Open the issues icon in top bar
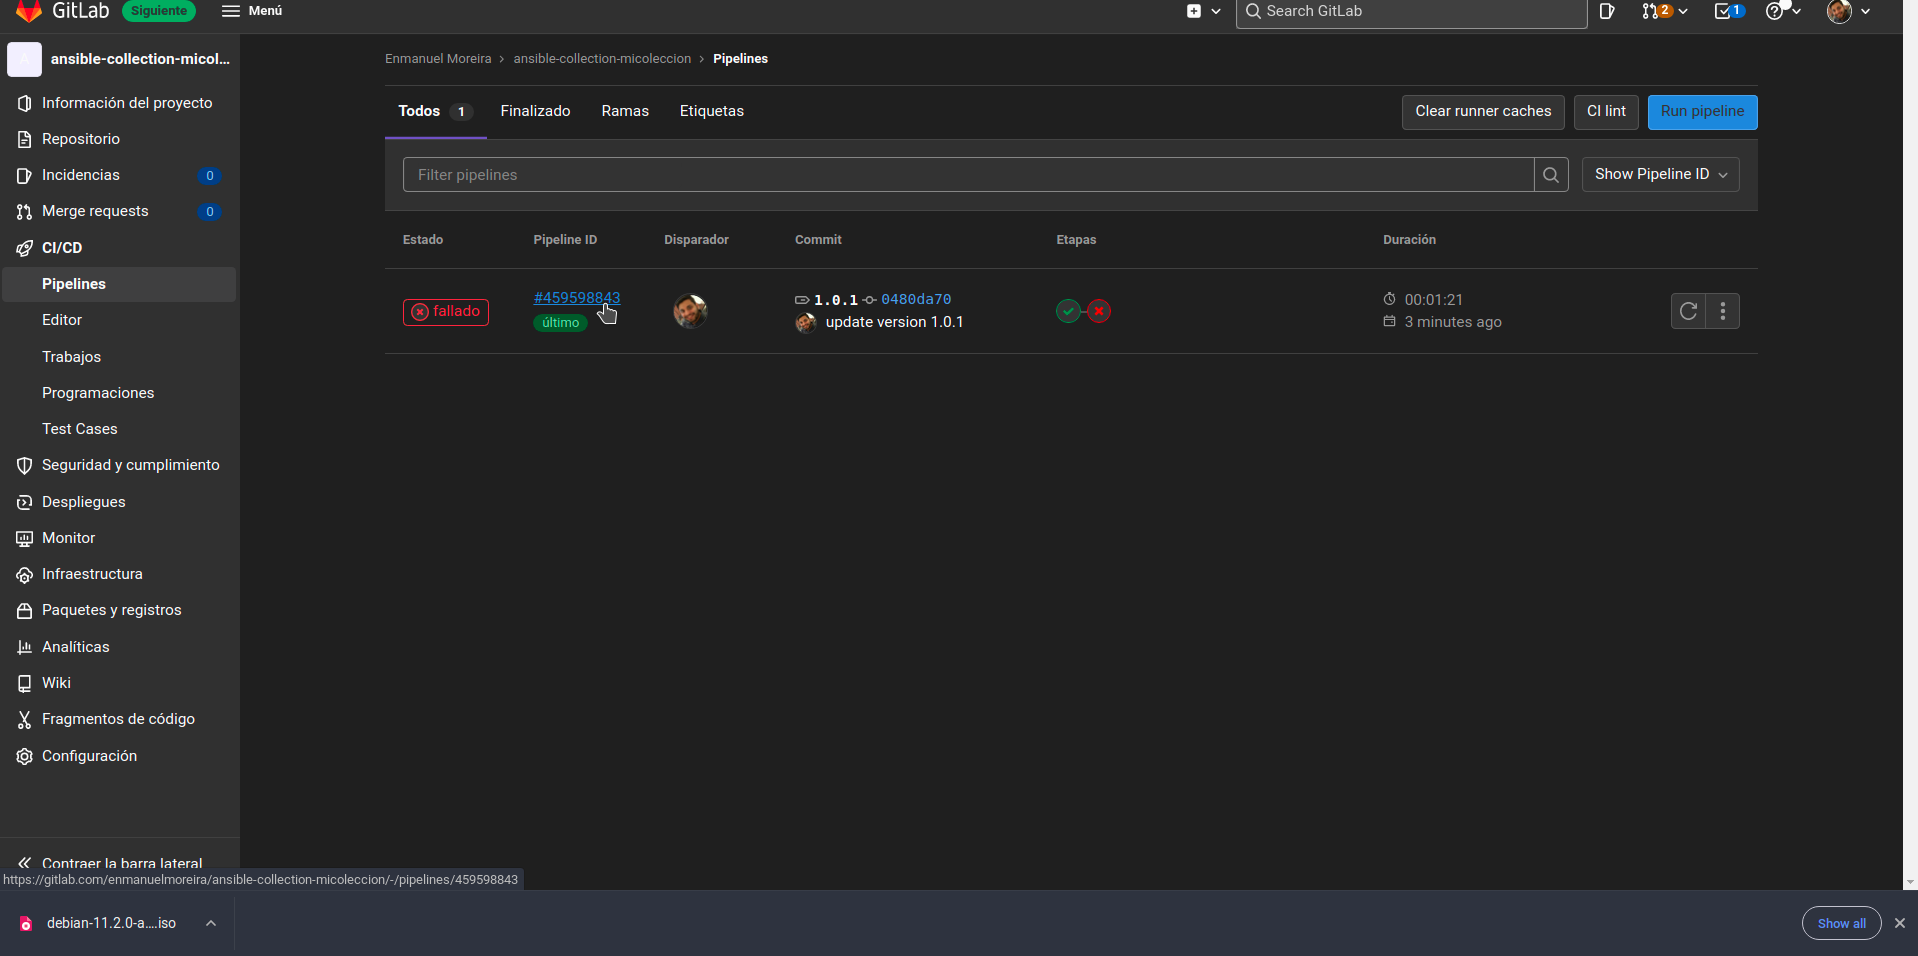Screen dimensions: 1918x956 click(1607, 11)
